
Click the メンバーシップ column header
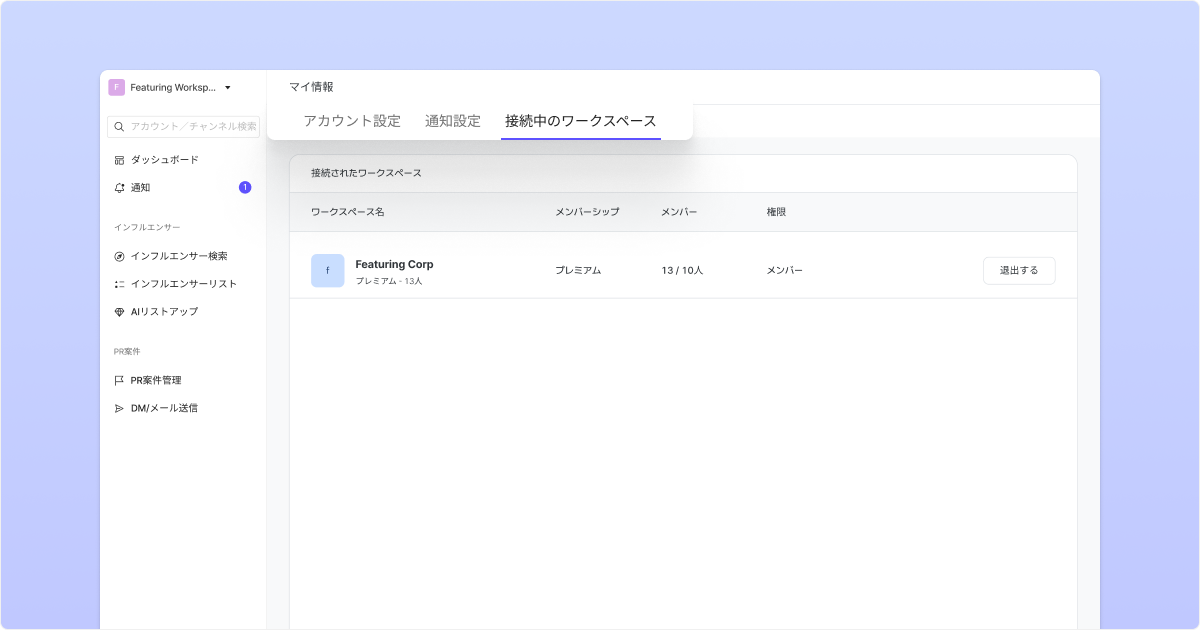587,212
